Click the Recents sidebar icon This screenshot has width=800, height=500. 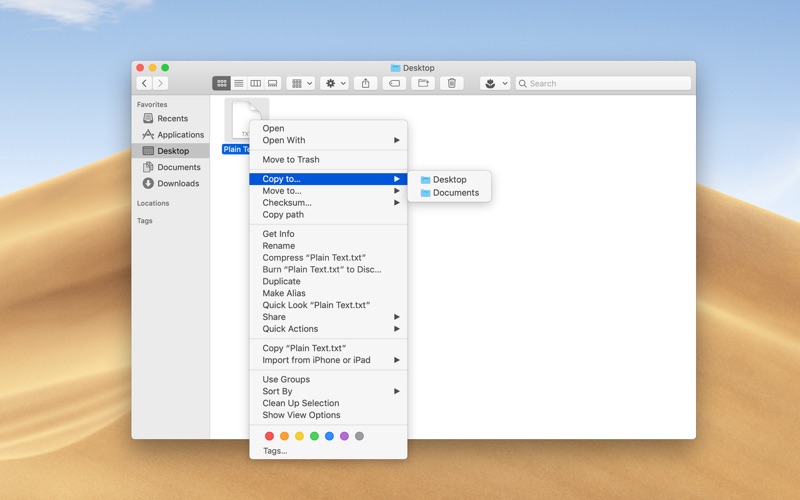pyautogui.click(x=148, y=118)
